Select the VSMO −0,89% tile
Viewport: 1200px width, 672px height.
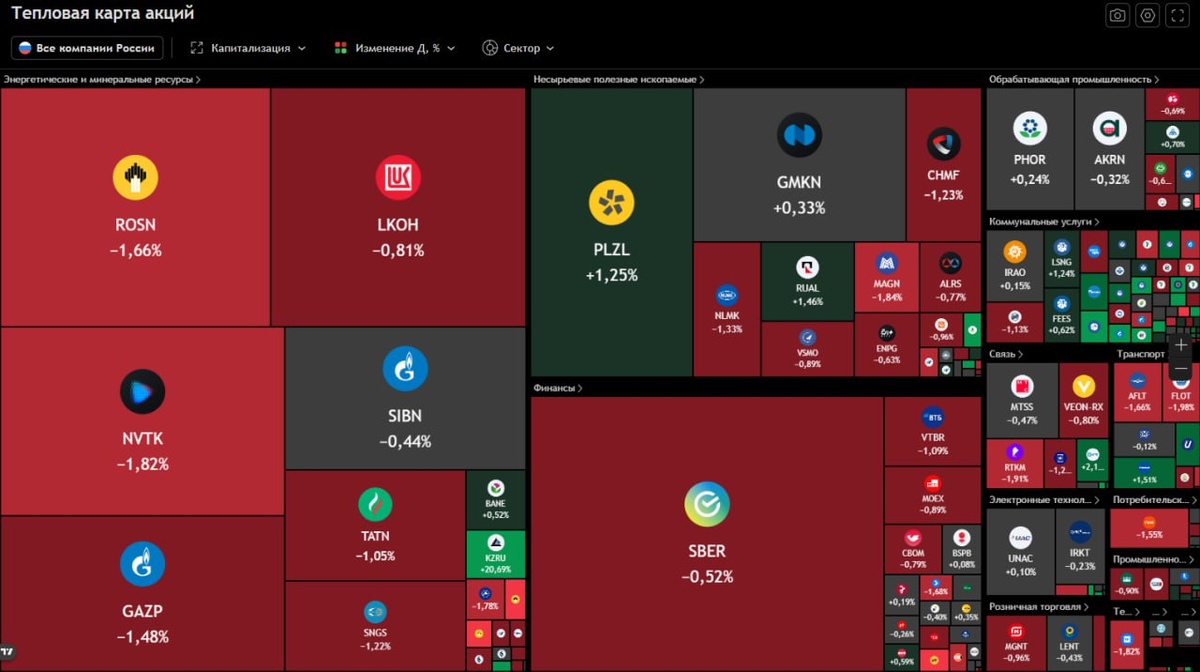[807, 349]
